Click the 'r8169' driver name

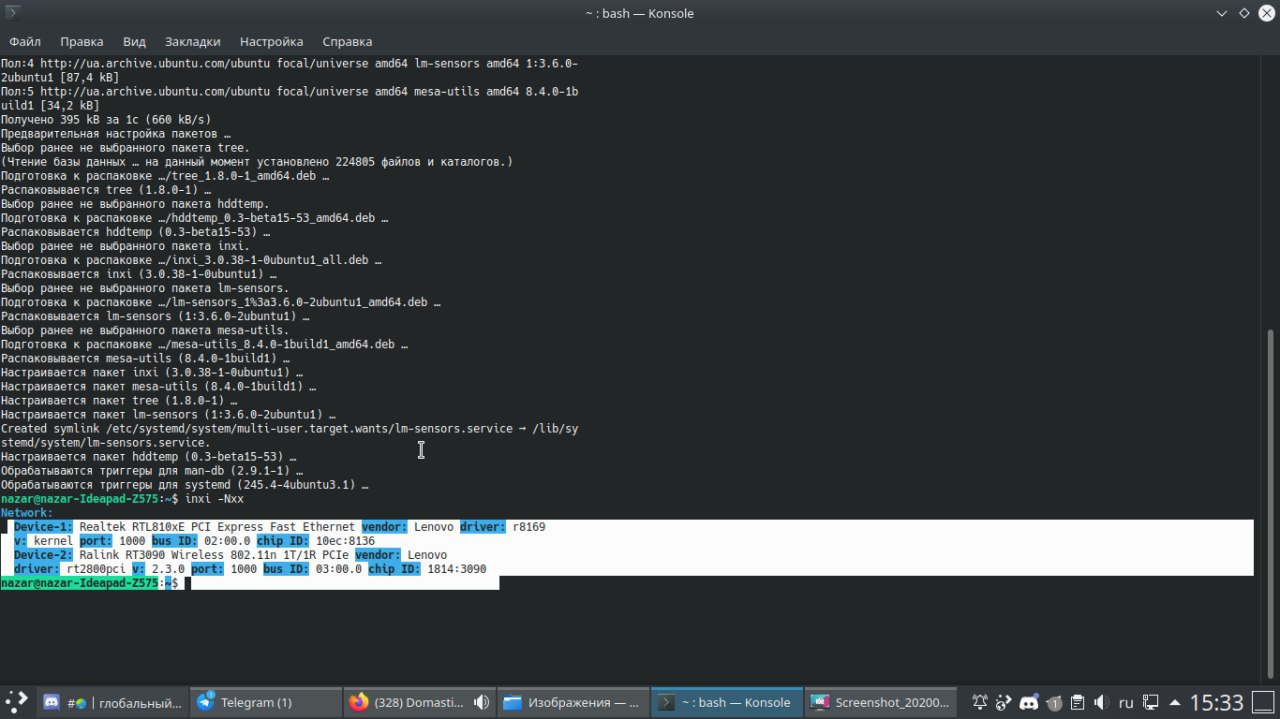click(529, 526)
